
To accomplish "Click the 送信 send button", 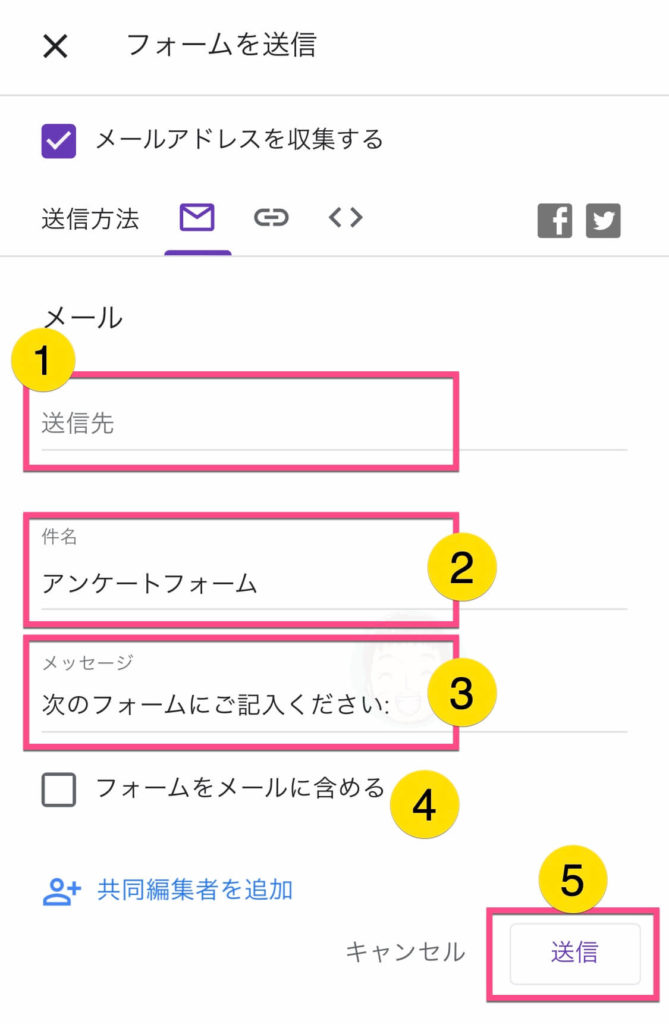I will coord(574,953).
